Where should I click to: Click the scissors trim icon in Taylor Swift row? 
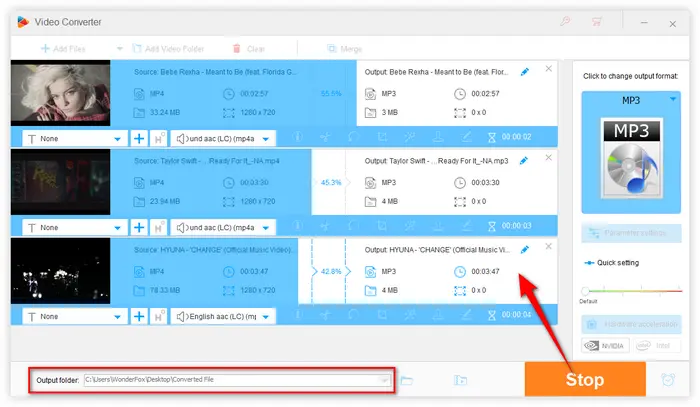[x=325, y=226]
